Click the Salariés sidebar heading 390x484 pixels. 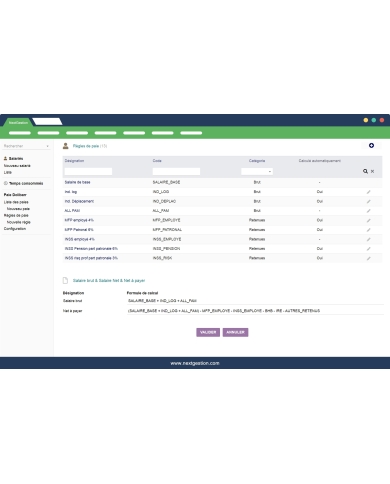(x=16, y=159)
